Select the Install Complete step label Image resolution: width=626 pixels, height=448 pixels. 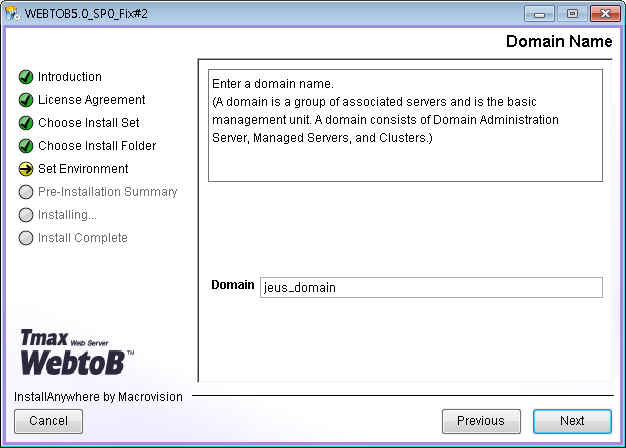point(83,238)
